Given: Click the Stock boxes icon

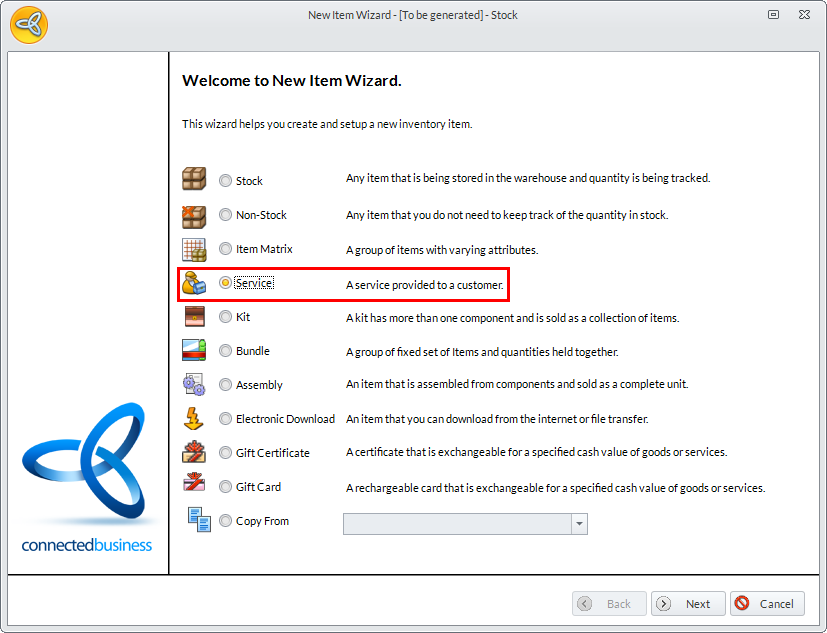Looking at the screenshot, I should coord(194,179).
